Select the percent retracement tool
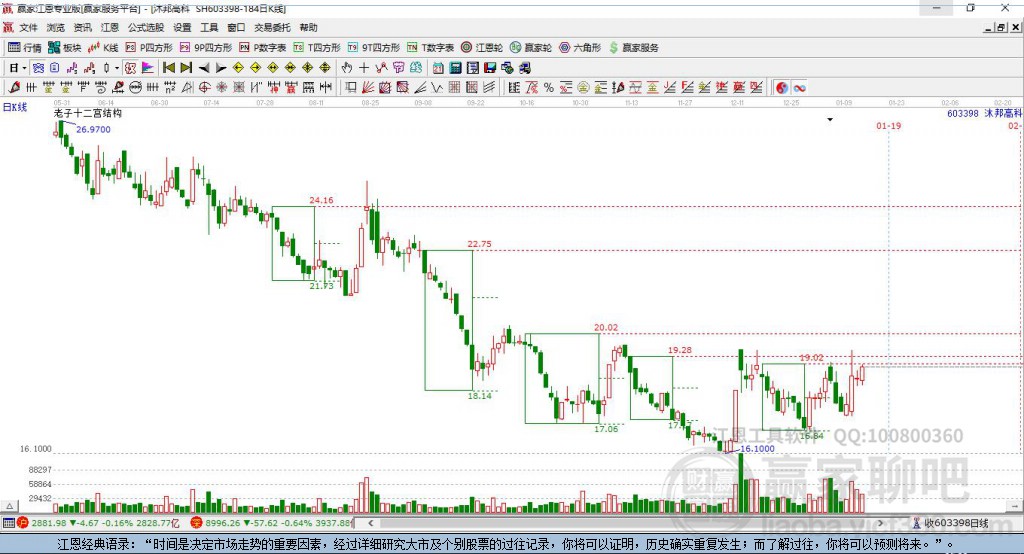The width and height of the screenshot is (1024, 554). [549, 88]
